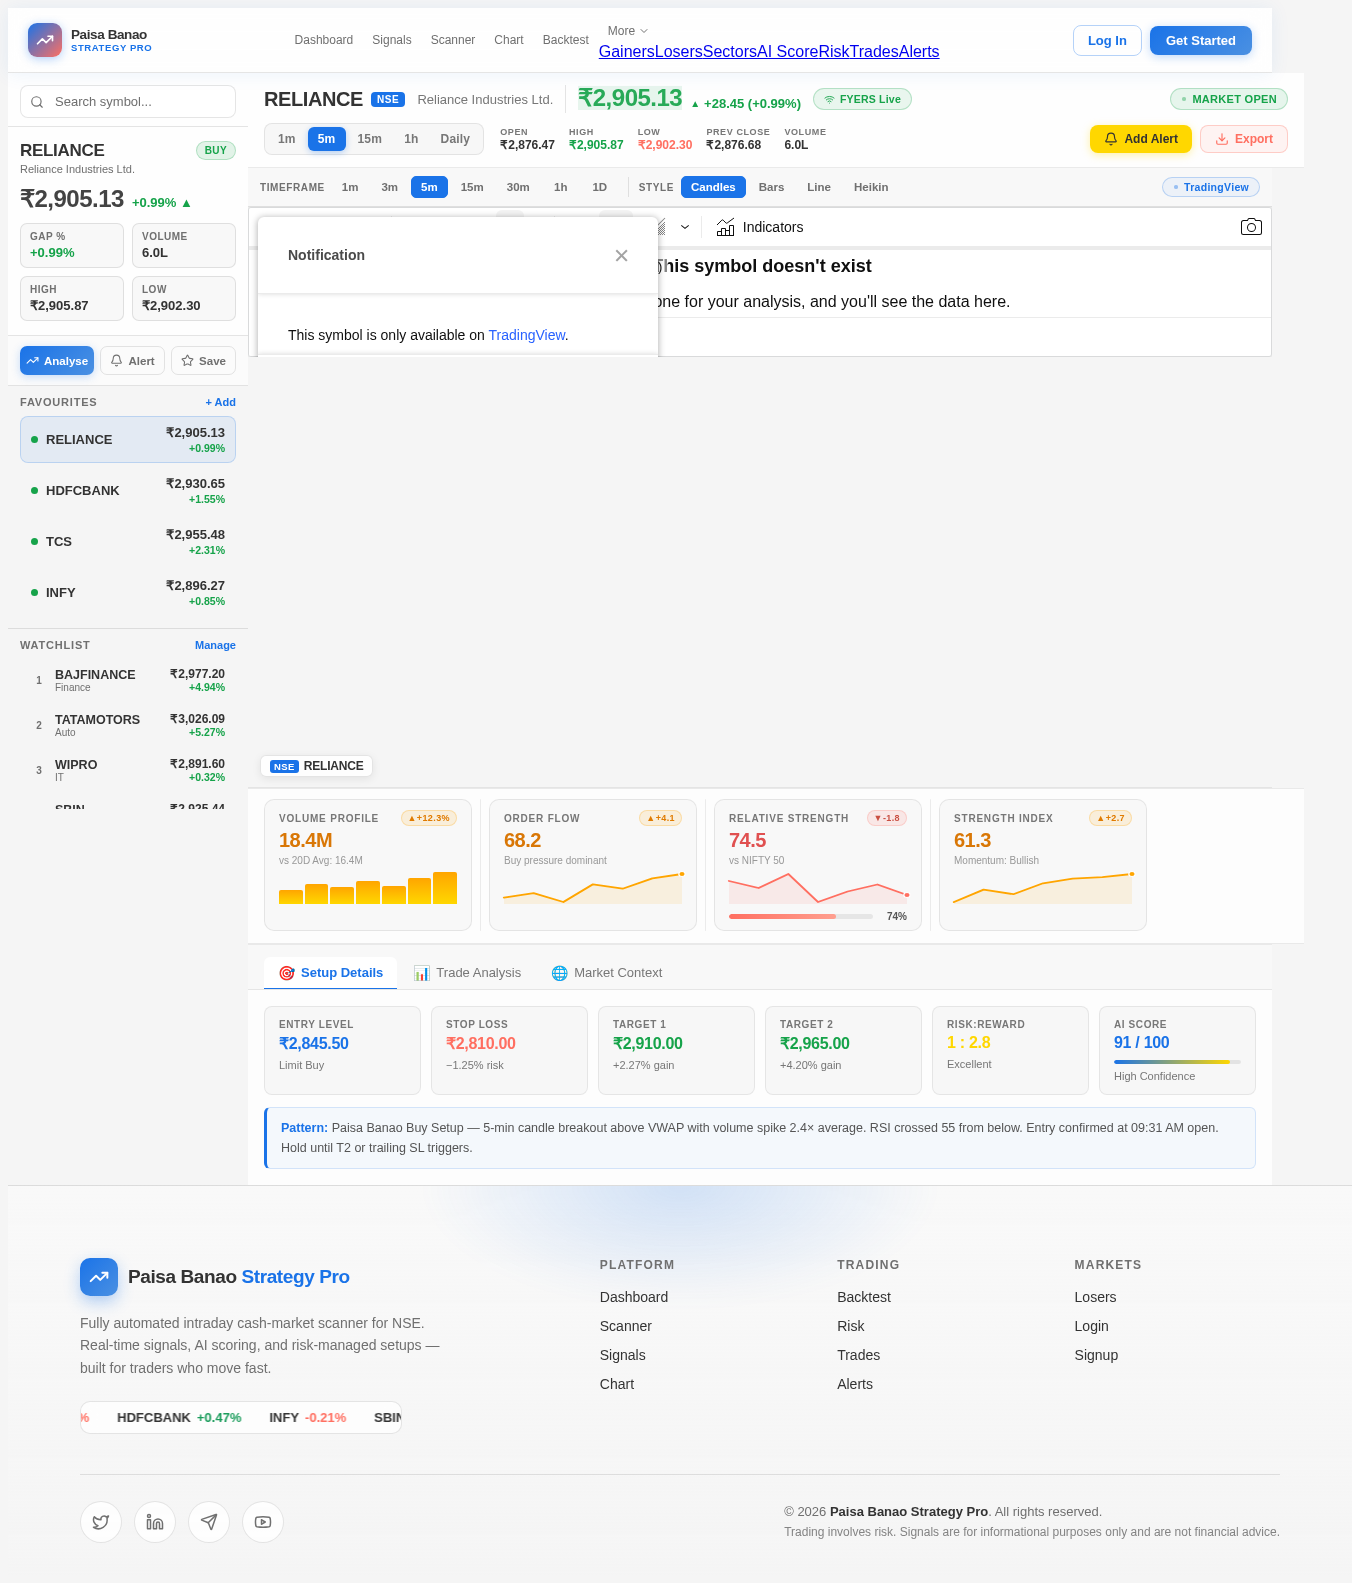The width and height of the screenshot is (1352, 1583).
Task: Click the Volume Profile bar chart
Action: (x=368, y=888)
